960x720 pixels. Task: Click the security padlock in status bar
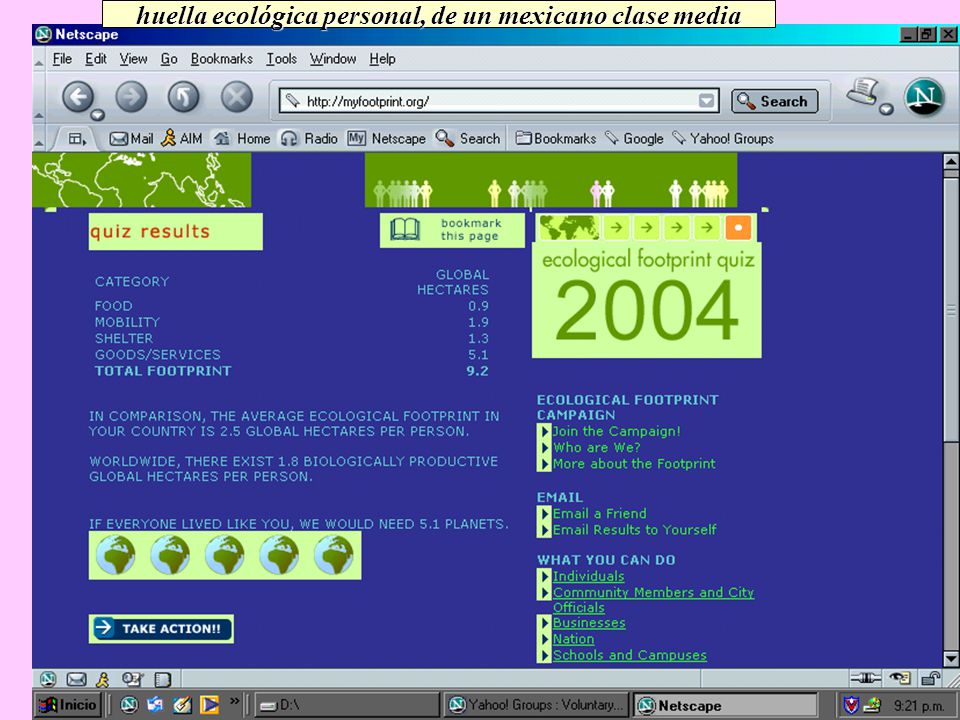(x=931, y=678)
